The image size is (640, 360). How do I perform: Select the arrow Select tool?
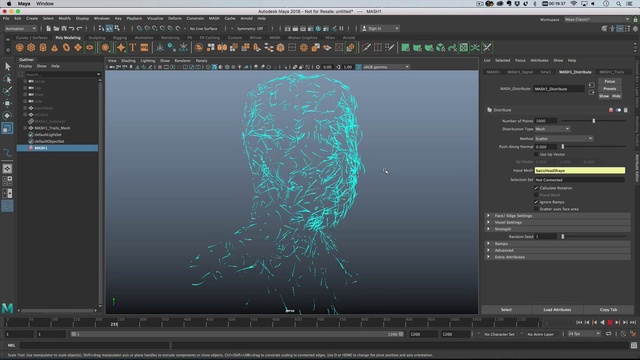click(x=7, y=66)
